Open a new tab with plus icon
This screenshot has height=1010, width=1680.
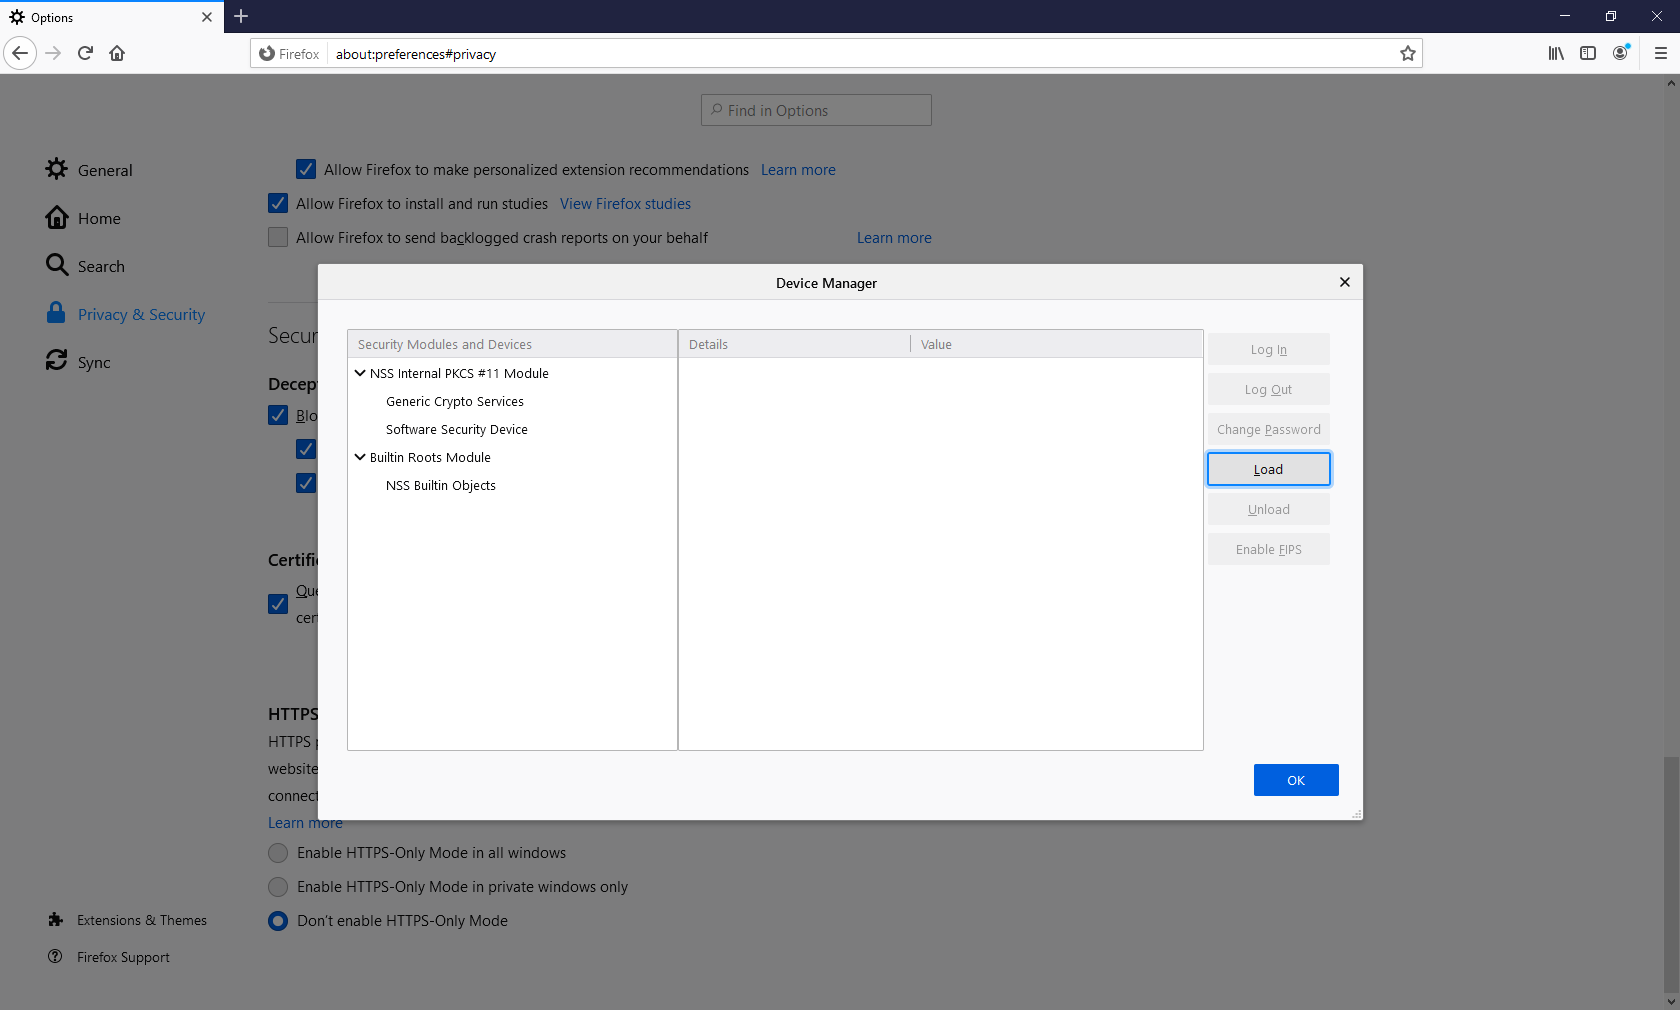pyautogui.click(x=241, y=16)
